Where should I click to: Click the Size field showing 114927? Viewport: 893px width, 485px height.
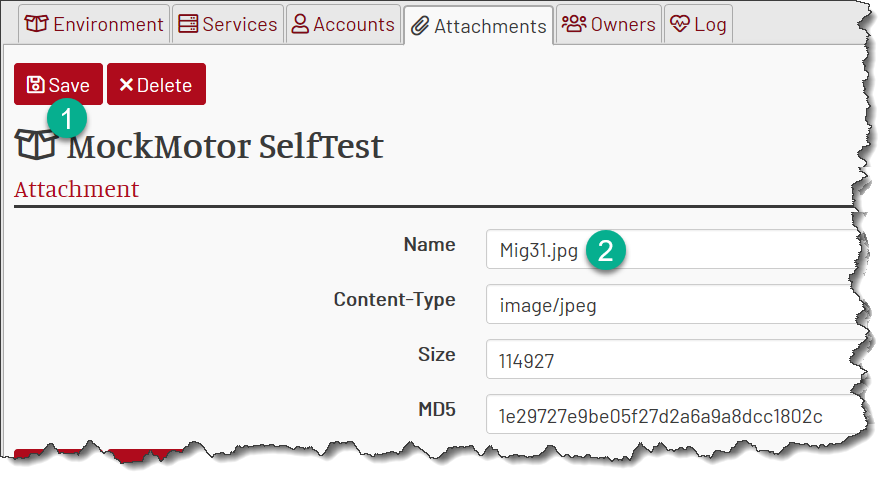click(673, 359)
